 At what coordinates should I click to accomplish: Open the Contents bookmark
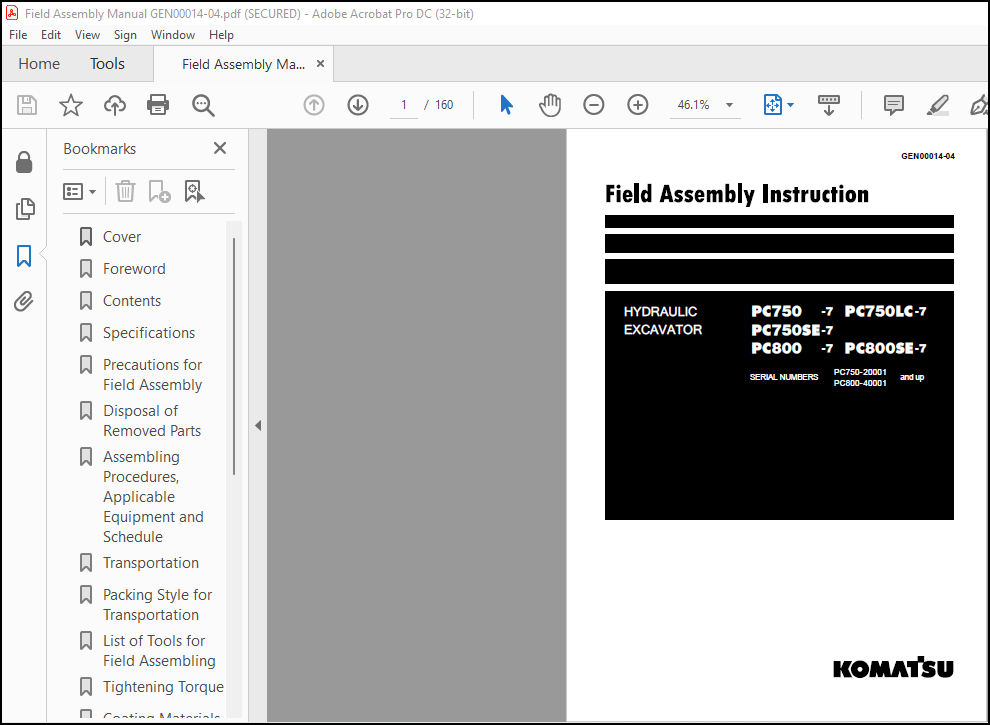click(132, 301)
